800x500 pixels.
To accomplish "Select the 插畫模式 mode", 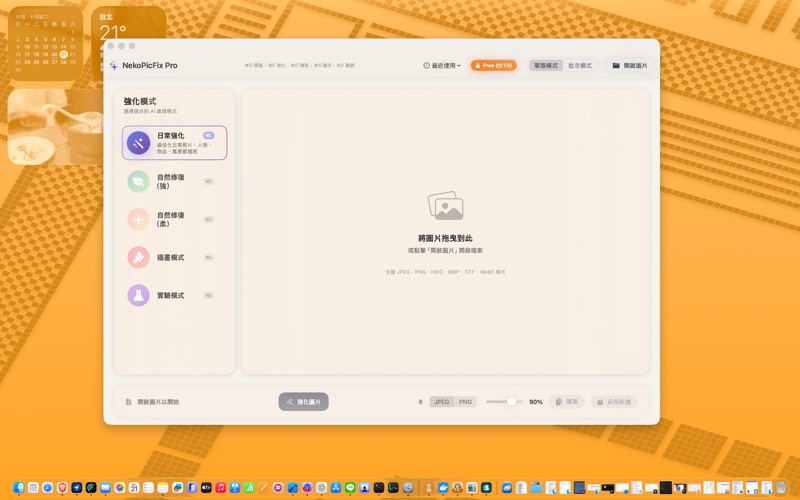I will [174, 258].
